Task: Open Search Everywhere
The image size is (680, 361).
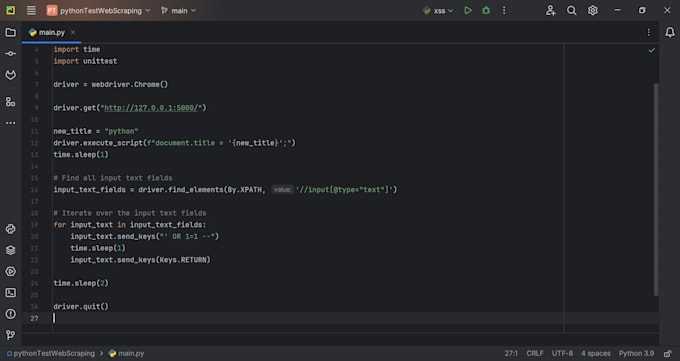Action: click(x=572, y=10)
